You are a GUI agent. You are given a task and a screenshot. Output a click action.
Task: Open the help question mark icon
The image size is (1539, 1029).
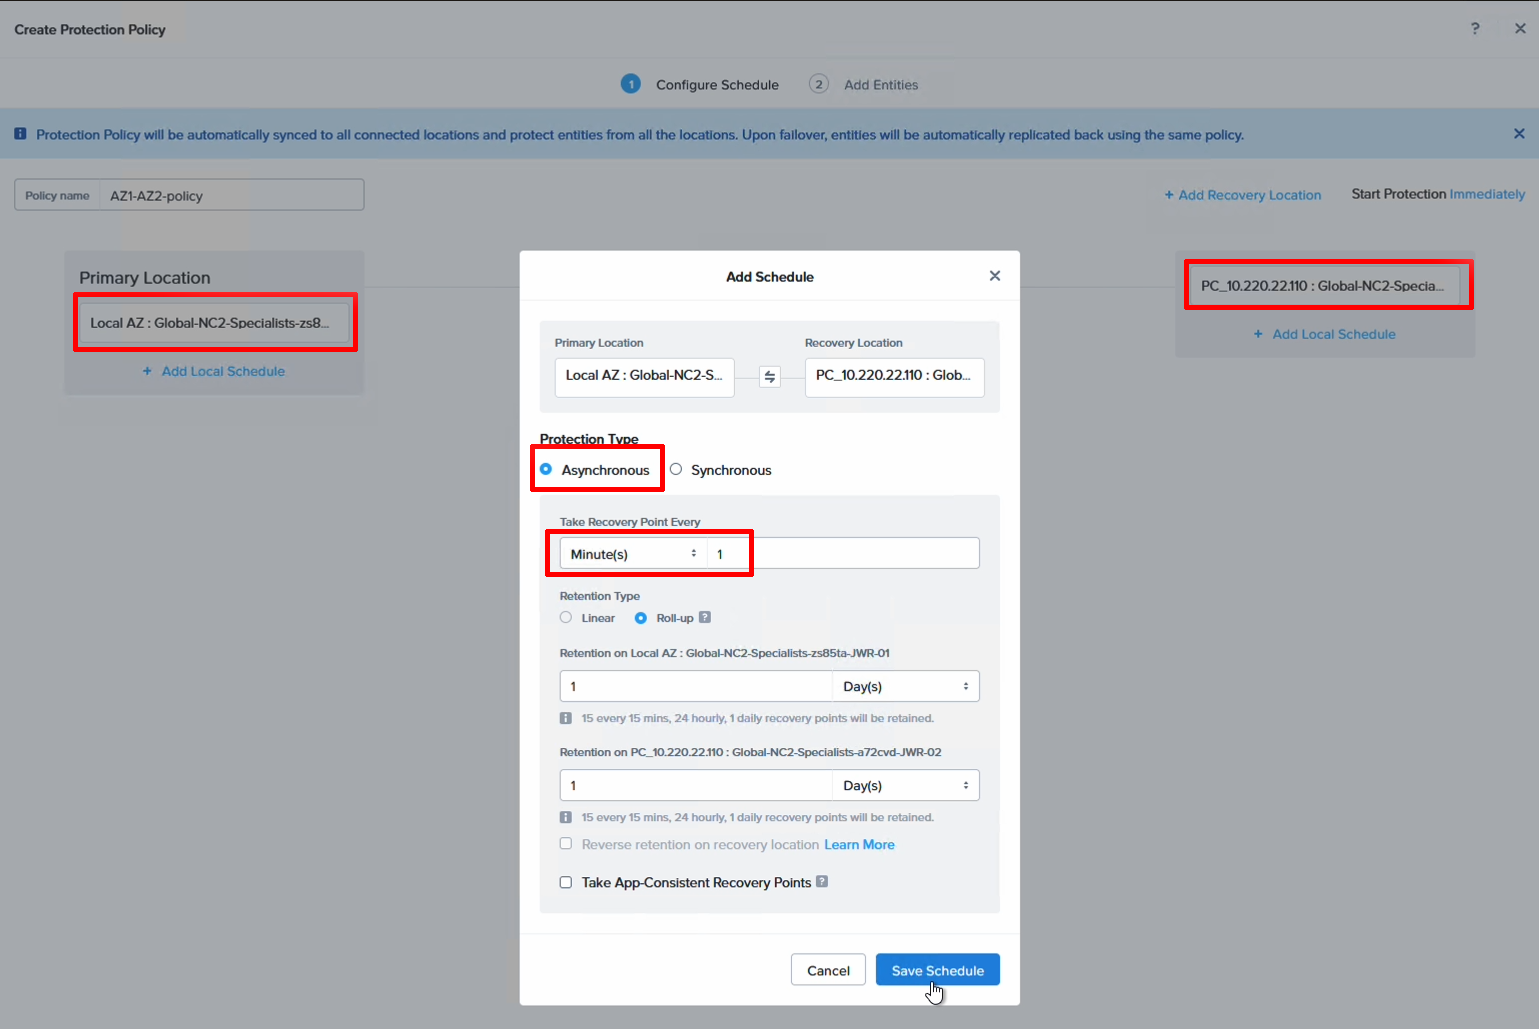(1475, 29)
